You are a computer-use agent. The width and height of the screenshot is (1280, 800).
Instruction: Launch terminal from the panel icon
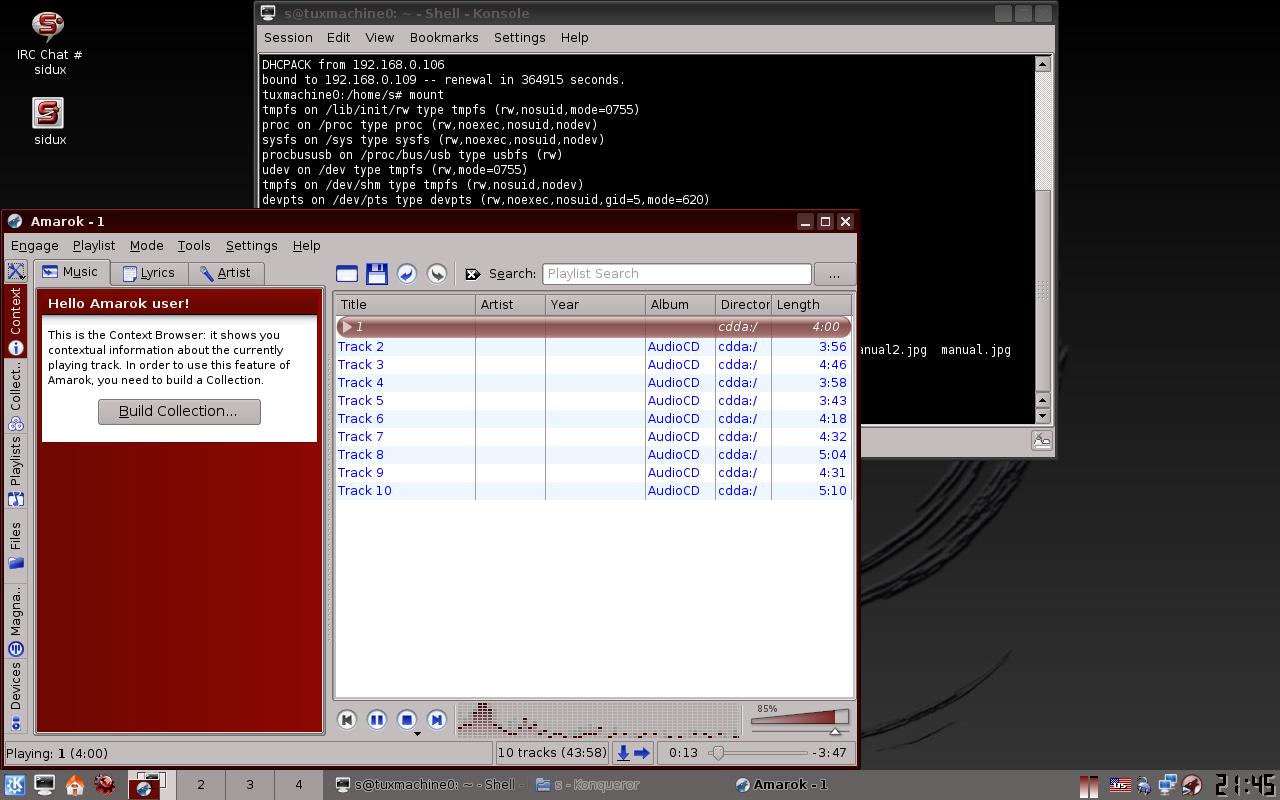coord(45,785)
